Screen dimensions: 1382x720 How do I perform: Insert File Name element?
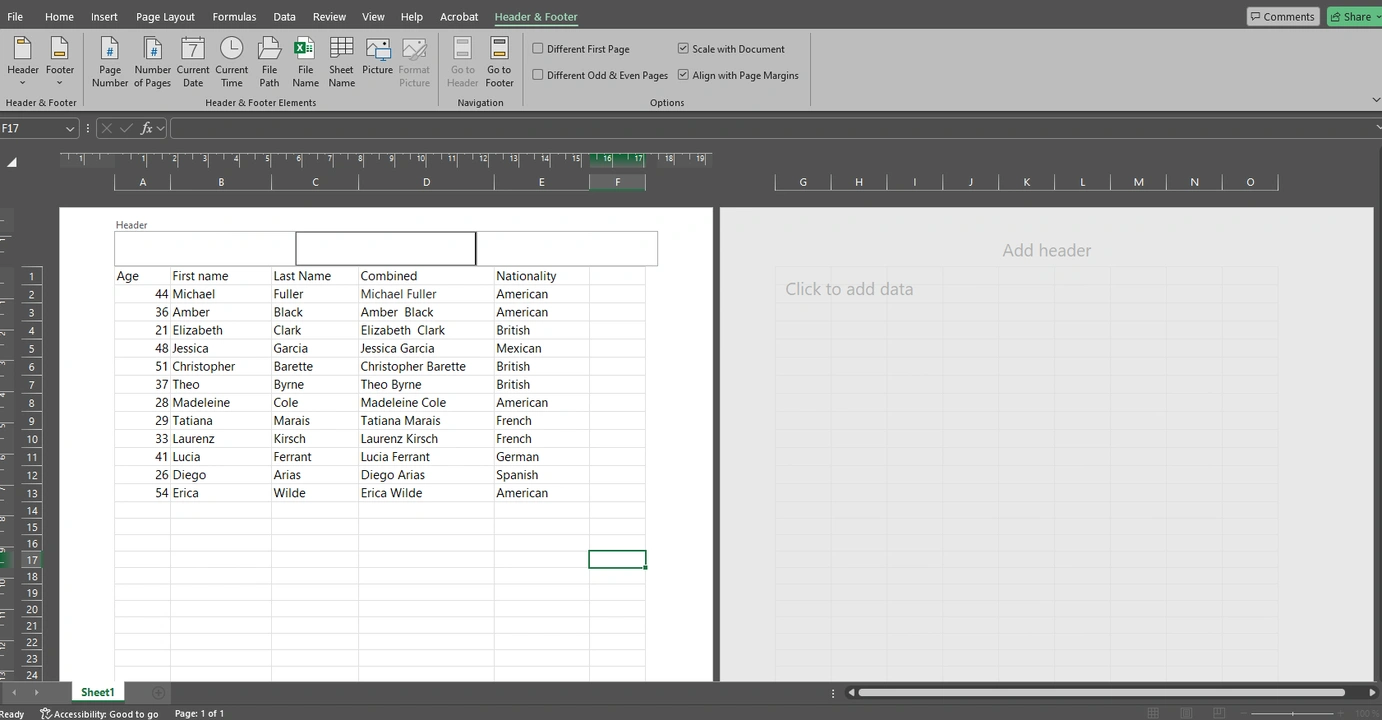(x=305, y=62)
